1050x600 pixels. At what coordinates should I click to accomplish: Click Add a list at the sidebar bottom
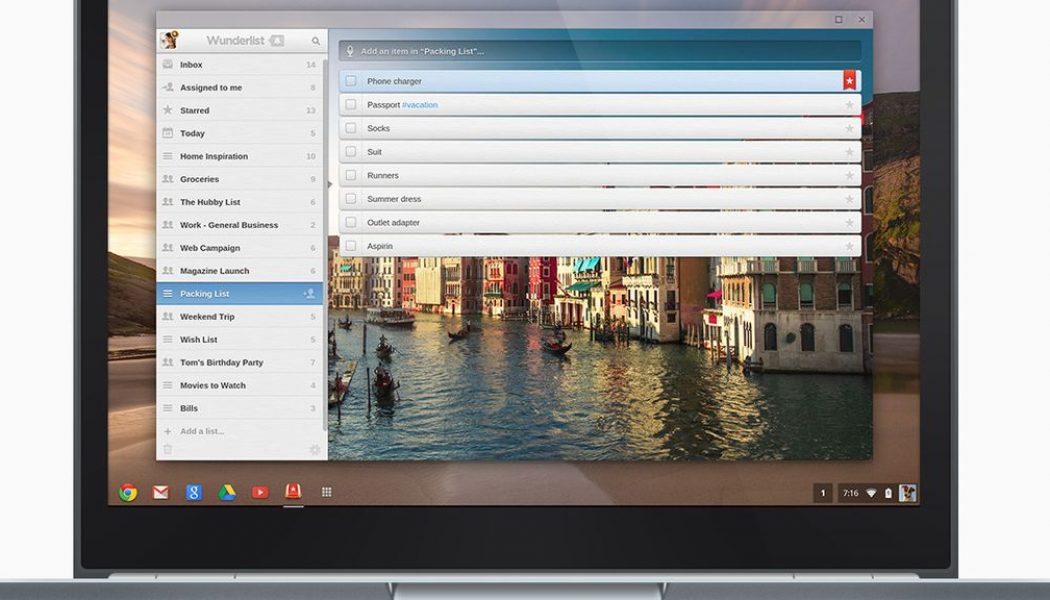coord(200,431)
